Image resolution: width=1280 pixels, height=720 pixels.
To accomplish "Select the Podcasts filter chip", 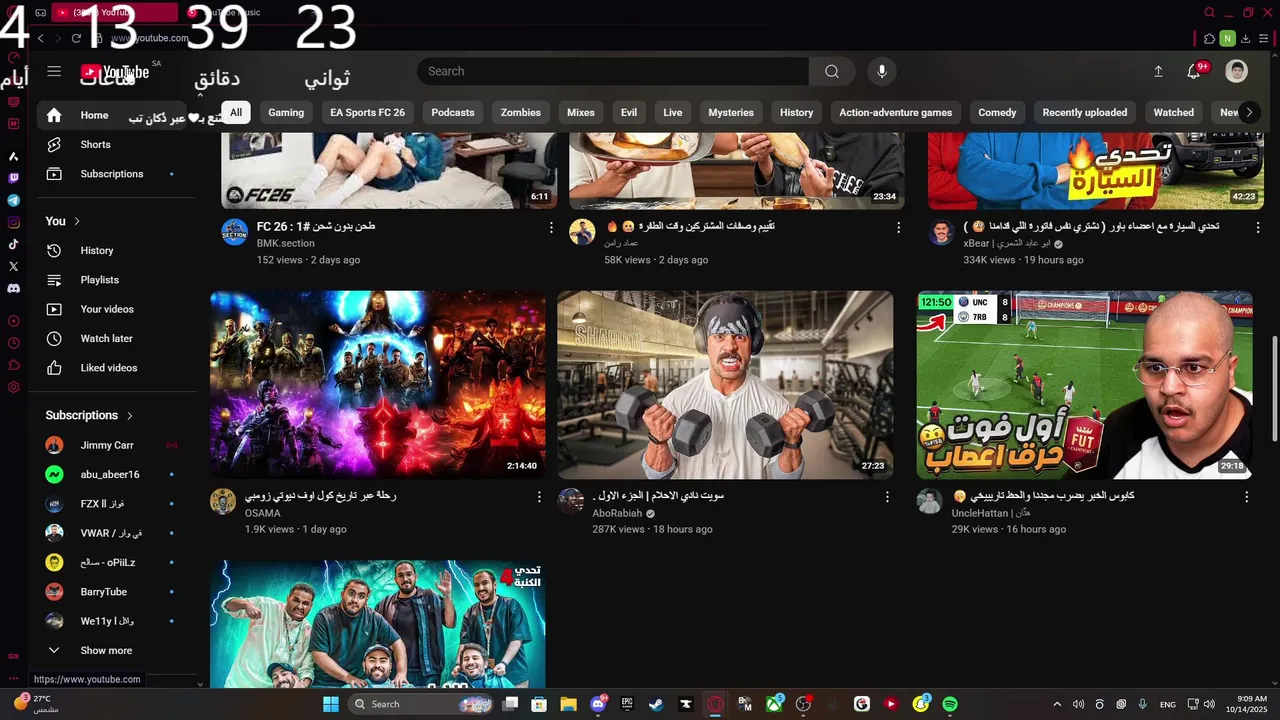I will click(453, 112).
